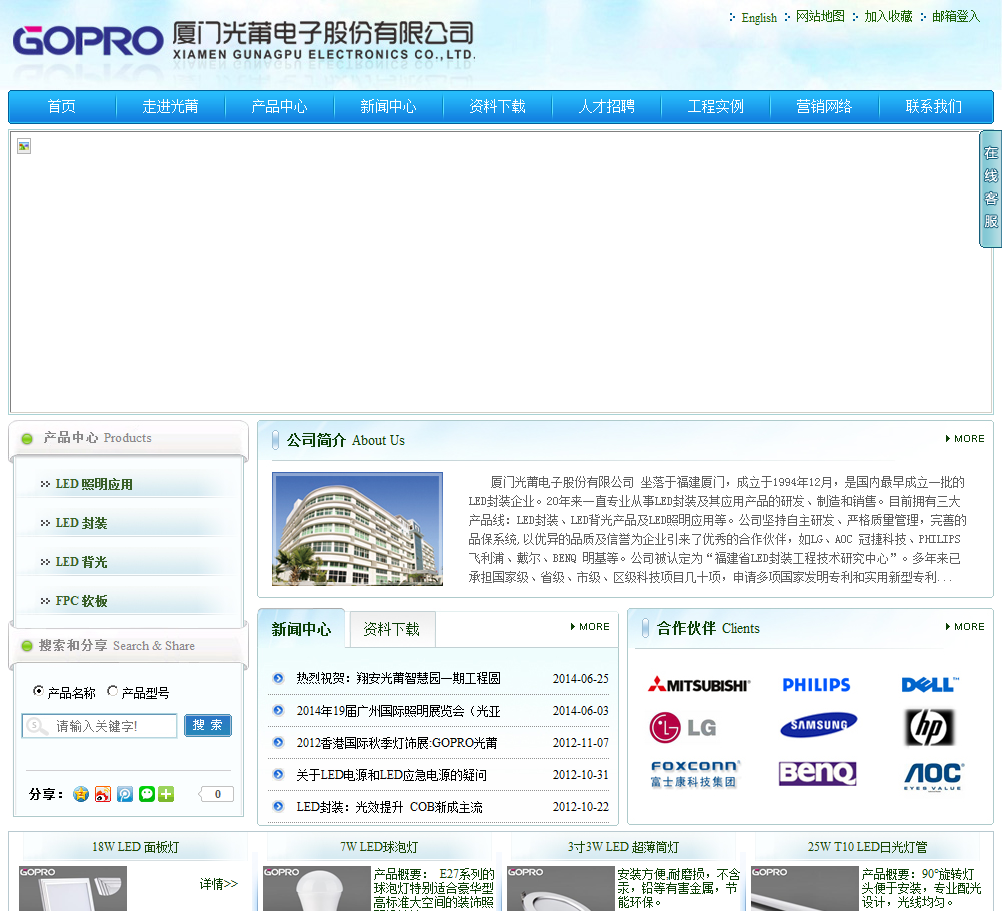
Task: Share to QQ Zone star icon
Action: click(81, 794)
